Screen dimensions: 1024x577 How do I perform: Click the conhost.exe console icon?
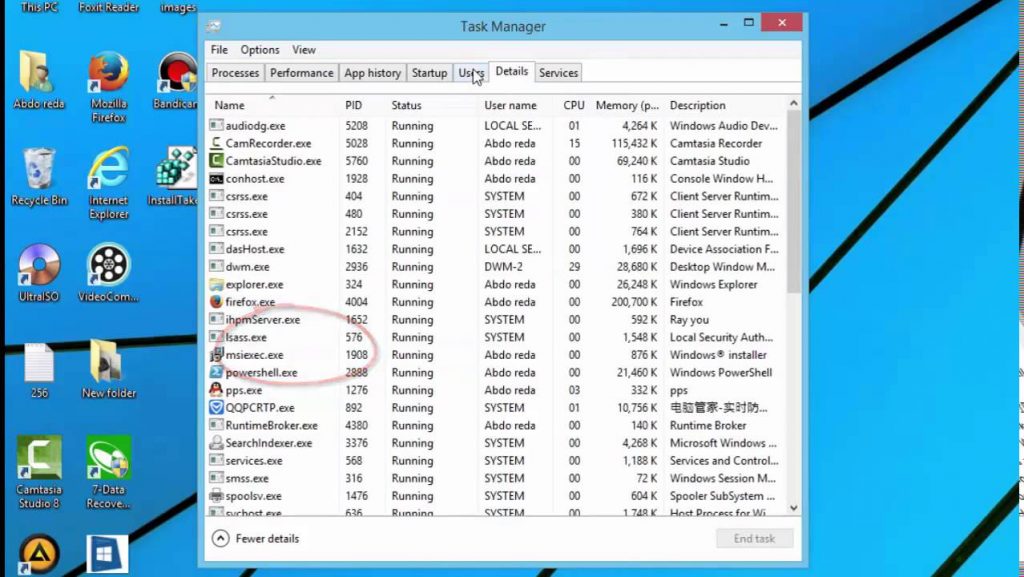click(x=216, y=178)
